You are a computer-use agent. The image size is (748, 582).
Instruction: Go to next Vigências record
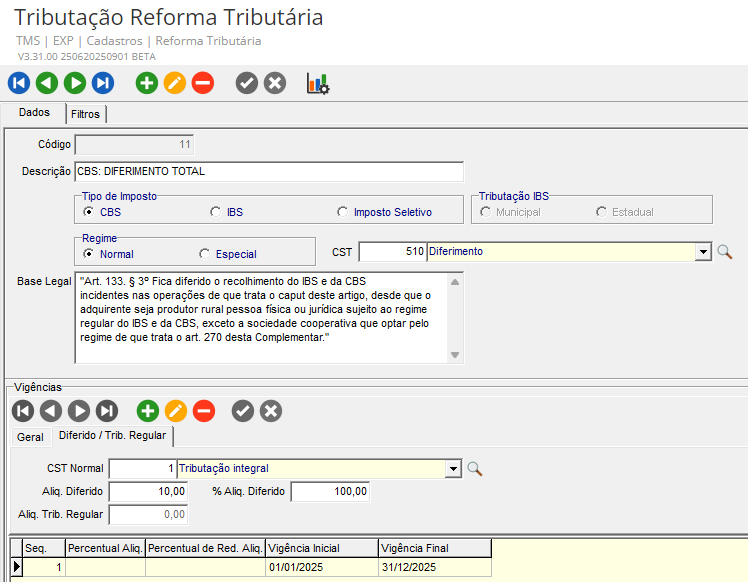tap(79, 411)
